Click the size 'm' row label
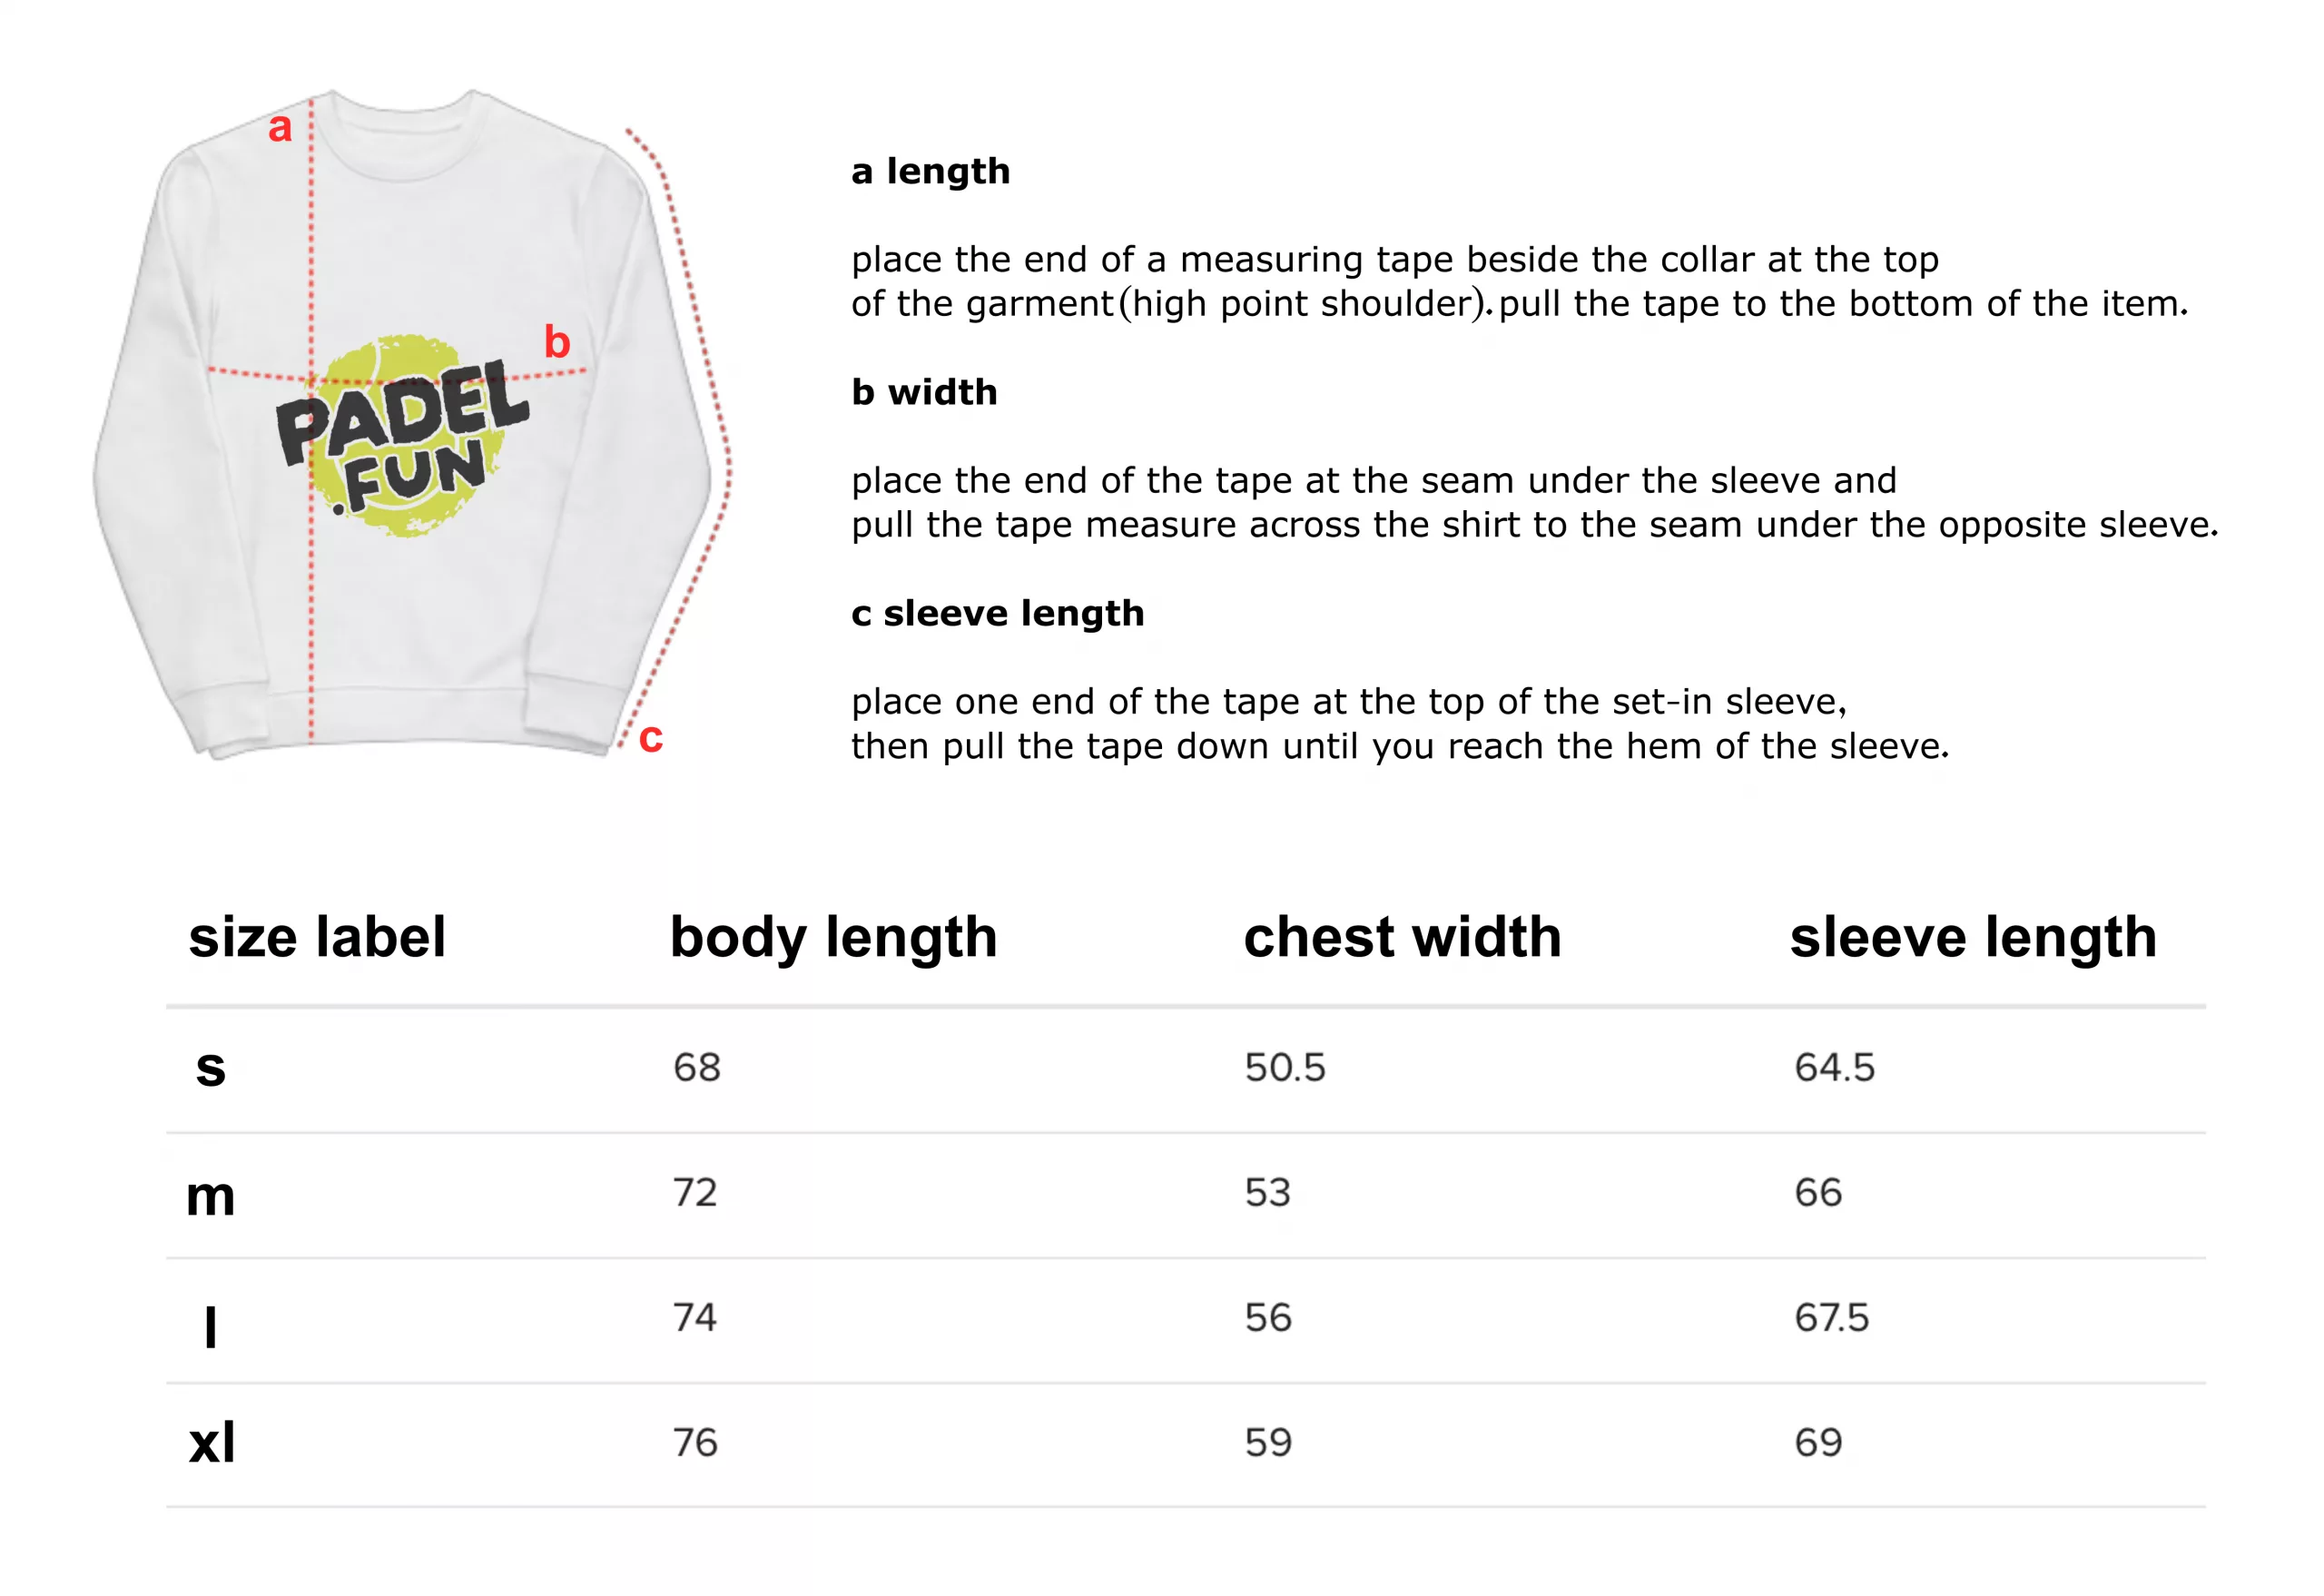This screenshot has width=2324, height=1596. click(210, 1196)
